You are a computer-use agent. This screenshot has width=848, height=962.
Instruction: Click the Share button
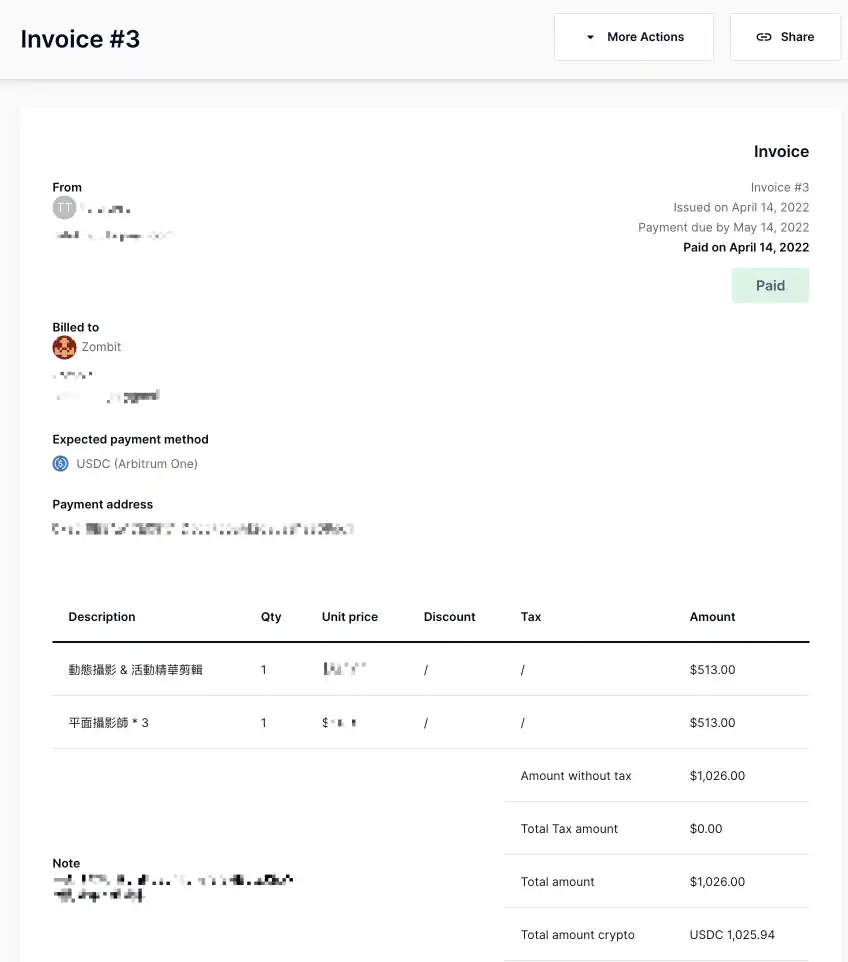point(785,37)
